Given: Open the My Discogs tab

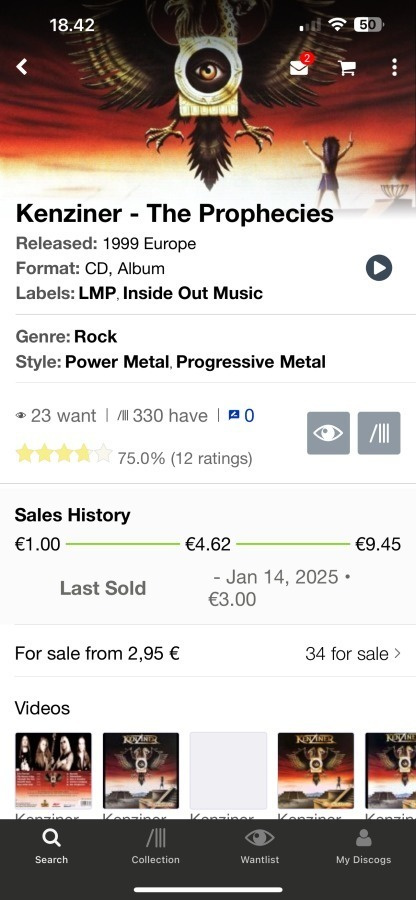Looking at the screenshot, I should click(364, 847).
